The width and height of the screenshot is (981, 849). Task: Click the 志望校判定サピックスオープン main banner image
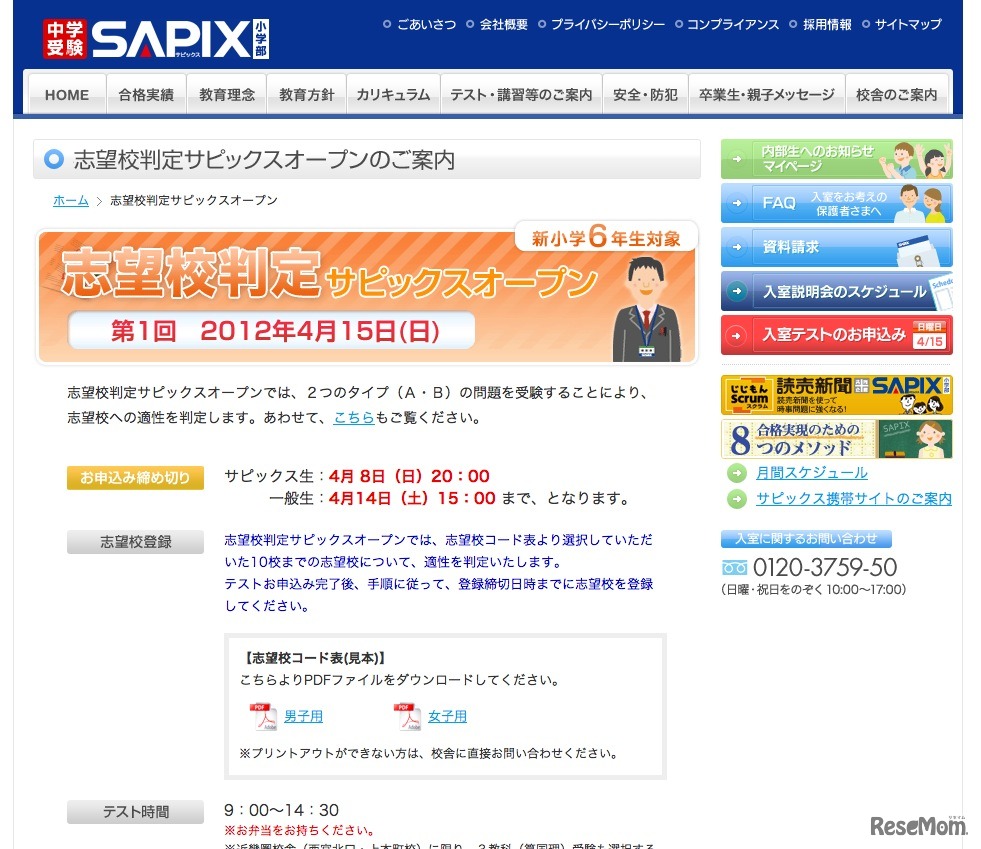(367, 294)
